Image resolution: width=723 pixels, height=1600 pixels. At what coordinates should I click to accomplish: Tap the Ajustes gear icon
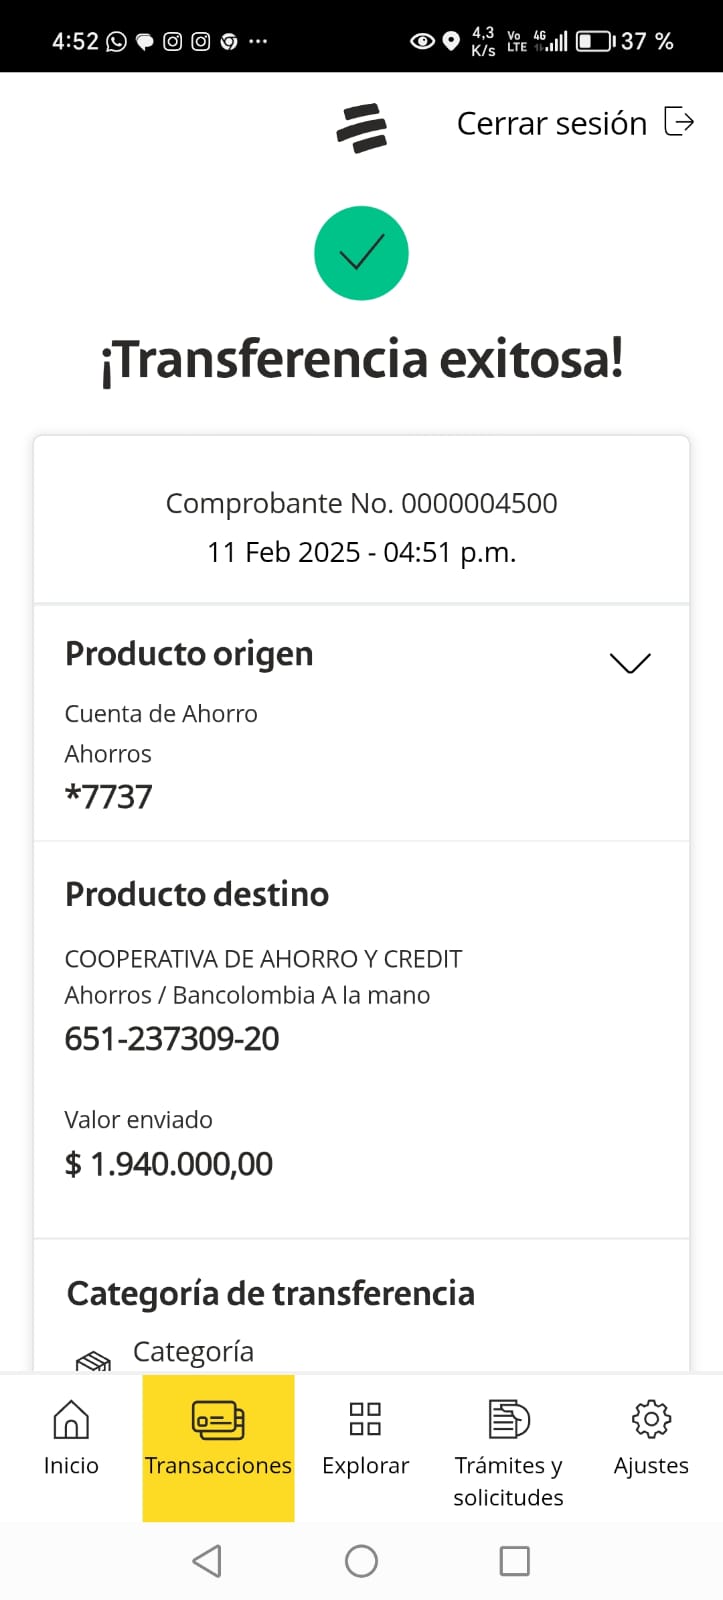tap(651, 1419)
